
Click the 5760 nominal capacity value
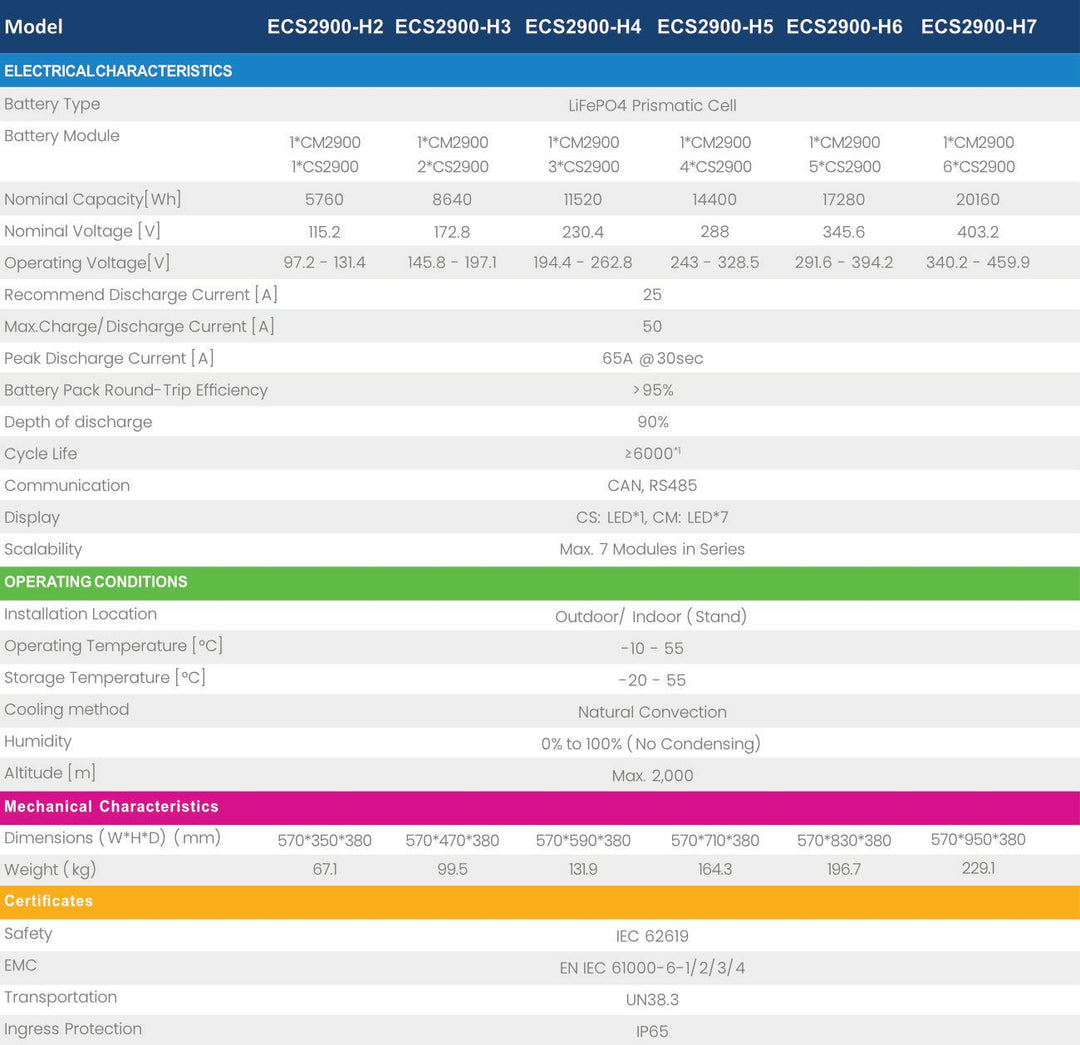(324, 200)
